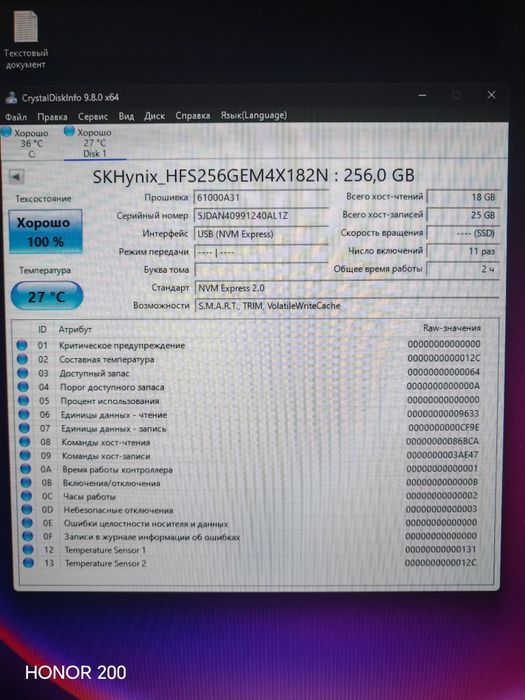This screenshot has height=700, width=525.
Task: Open the Текстовый документ desktop file
Action: click(x=25, y=39)
